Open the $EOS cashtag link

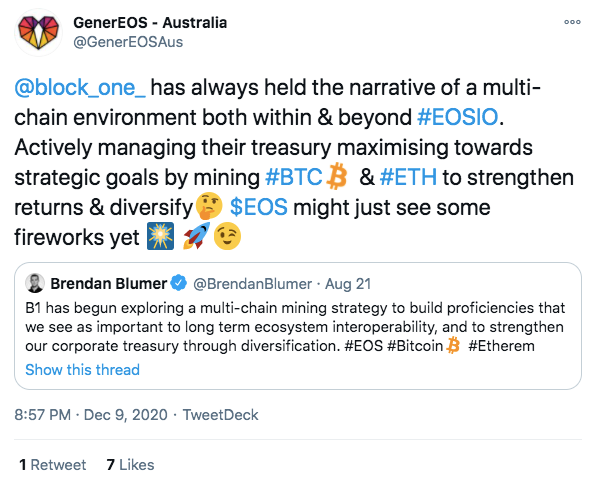[259, 207]
